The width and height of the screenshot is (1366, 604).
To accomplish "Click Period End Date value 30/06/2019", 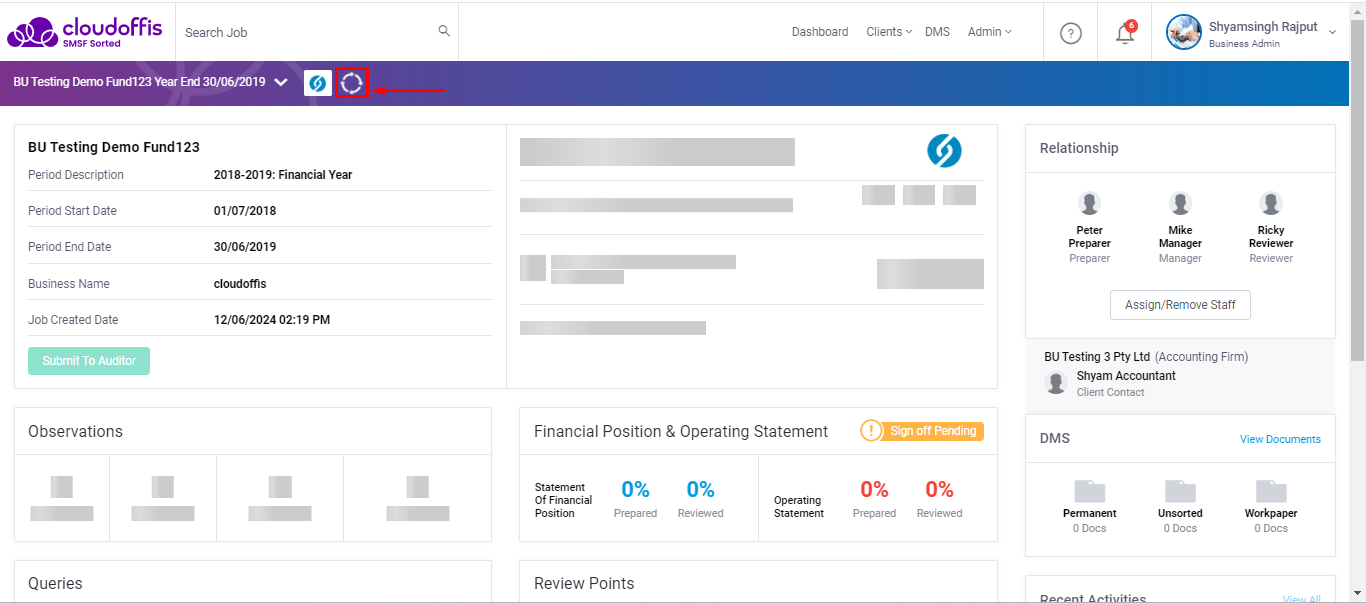I will (x=245, y=247).
